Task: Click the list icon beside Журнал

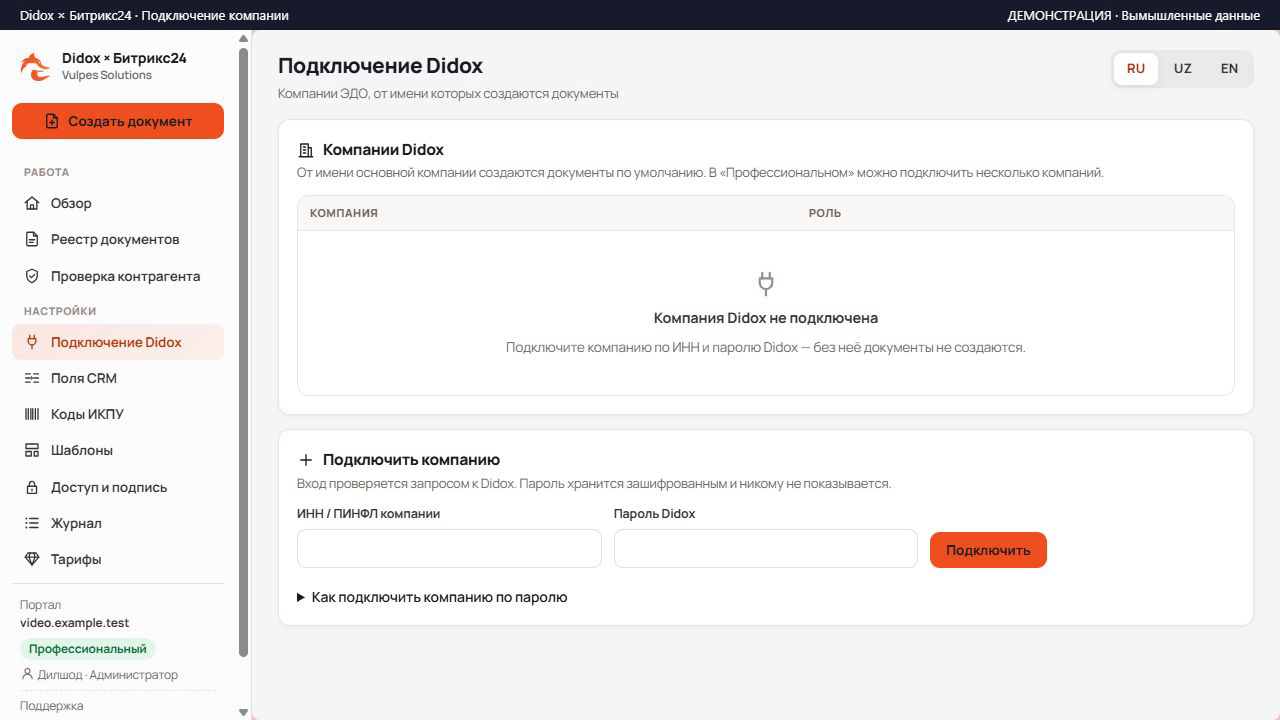Action: (x=32, y=523)
